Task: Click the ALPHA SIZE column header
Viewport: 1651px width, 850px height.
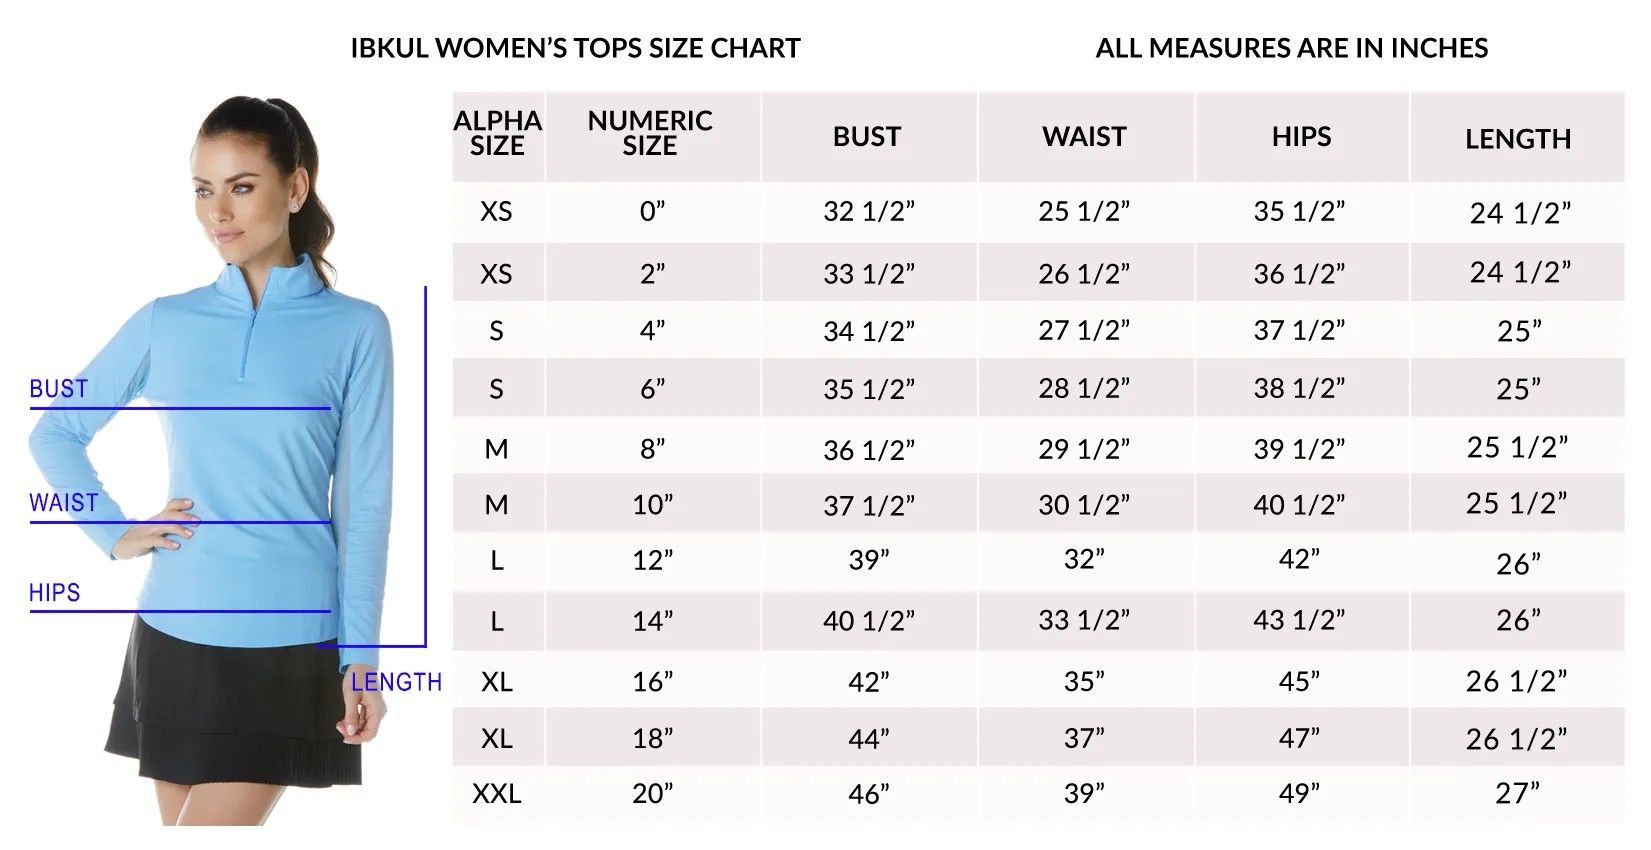Action: click(498, 134)
